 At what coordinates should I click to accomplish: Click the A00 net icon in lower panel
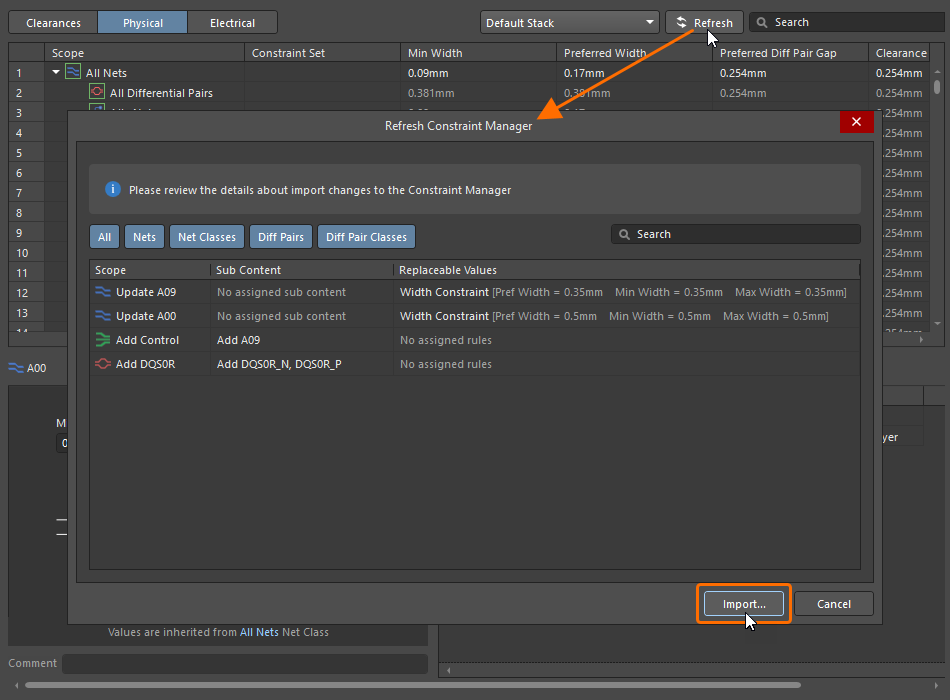(15, 368)
